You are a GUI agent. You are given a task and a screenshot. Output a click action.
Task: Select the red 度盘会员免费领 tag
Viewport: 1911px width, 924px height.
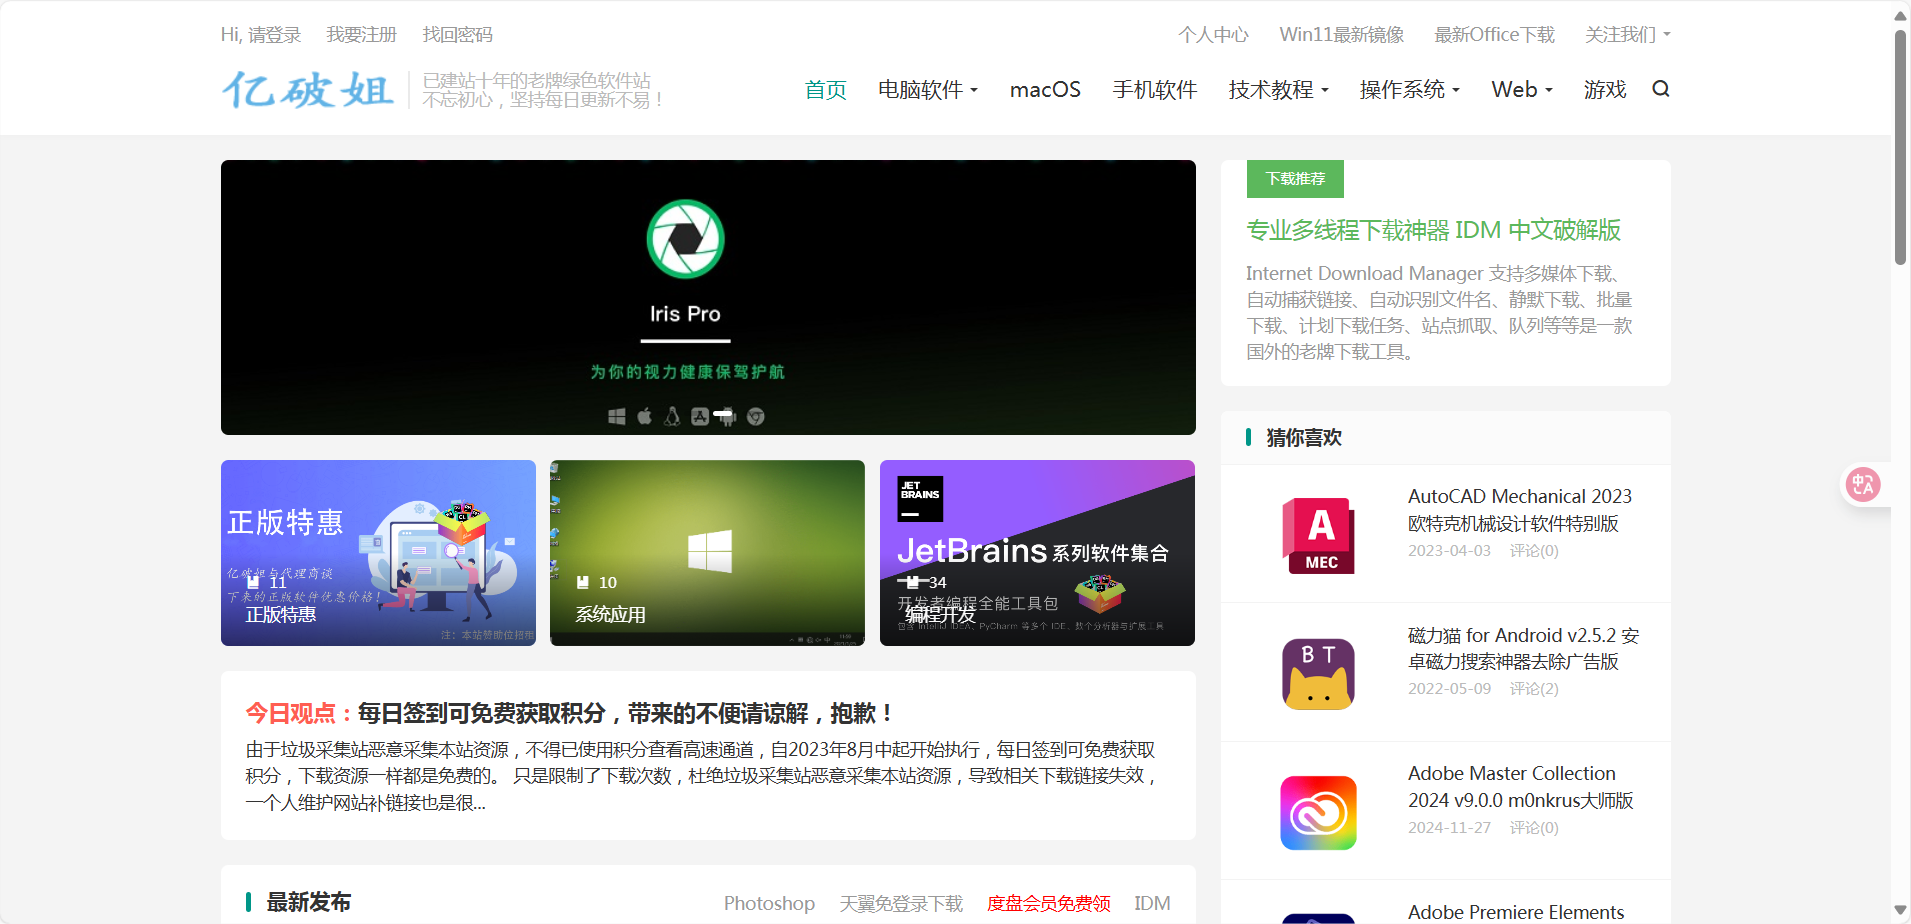click(1048, 903)
